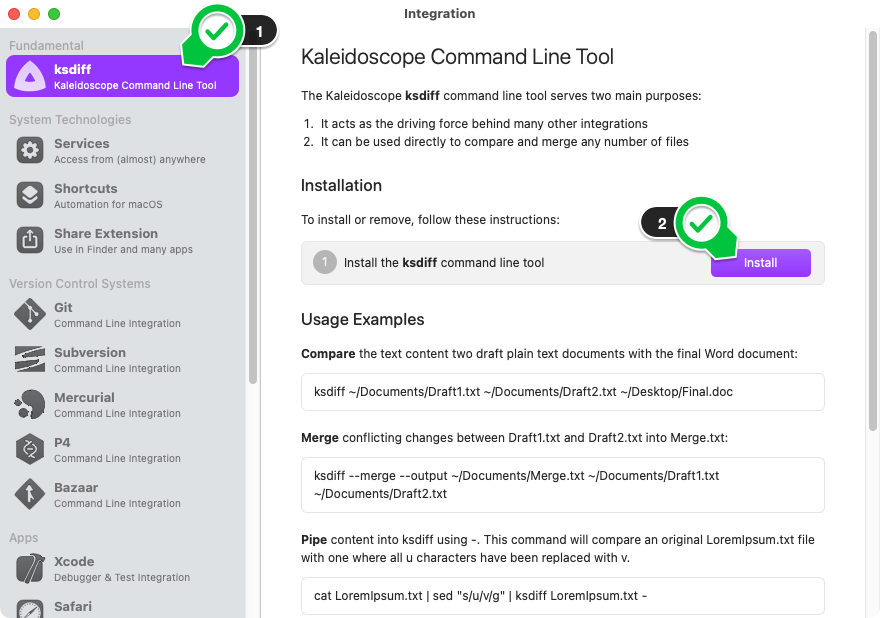The image size is (880, 618).
Task: Open the Shortcuts icon
Action: tap(30, 195)
